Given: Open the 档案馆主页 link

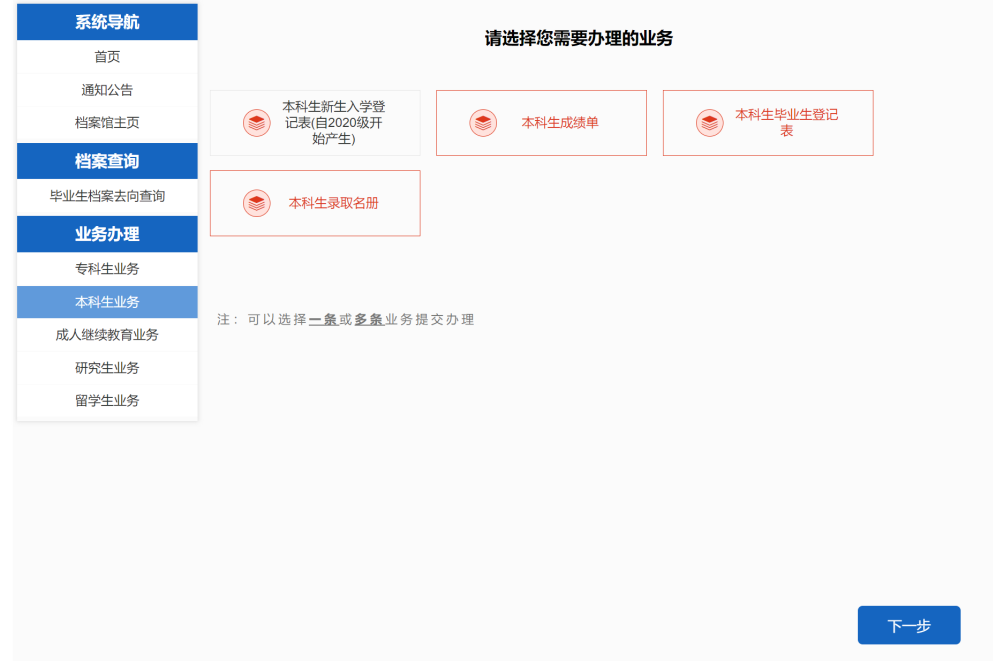Looking at the screenshot, I should point(107,123).
